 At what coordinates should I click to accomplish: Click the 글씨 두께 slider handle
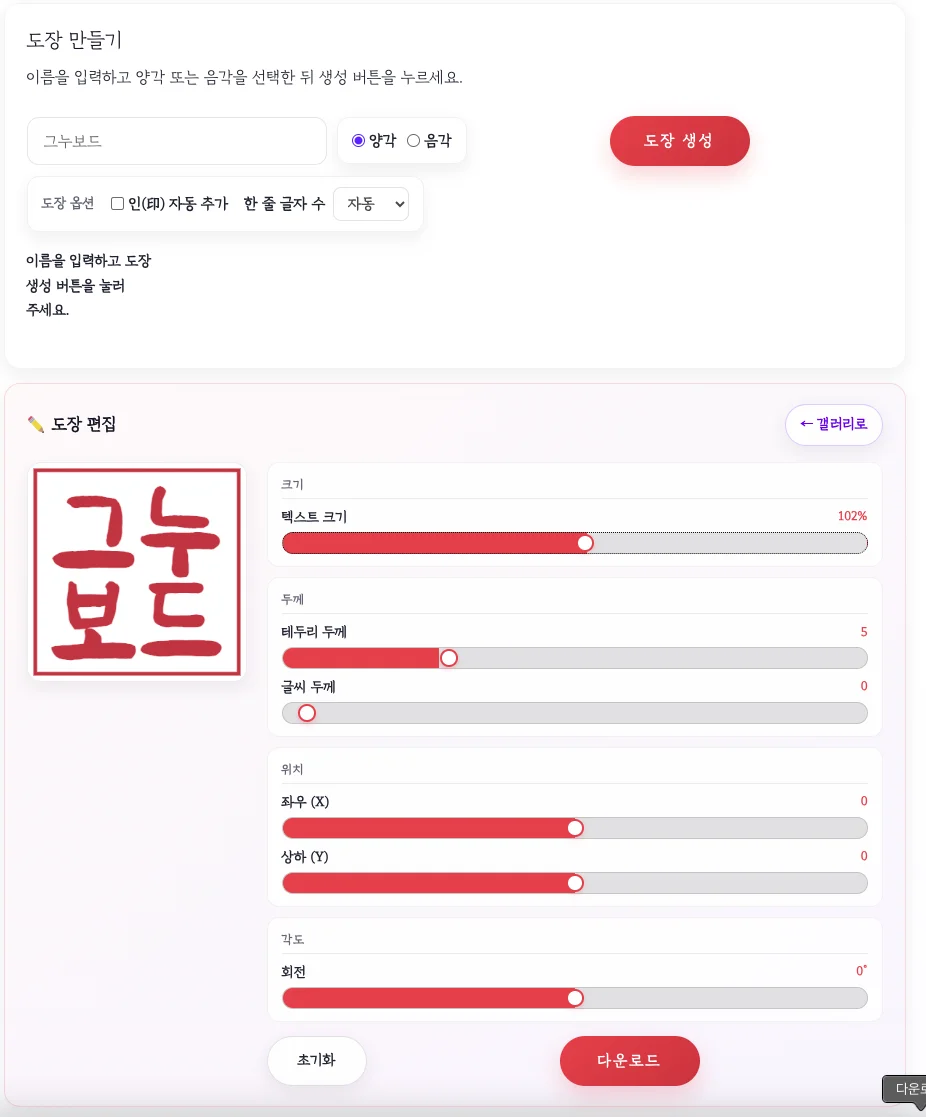coord(307,713)
